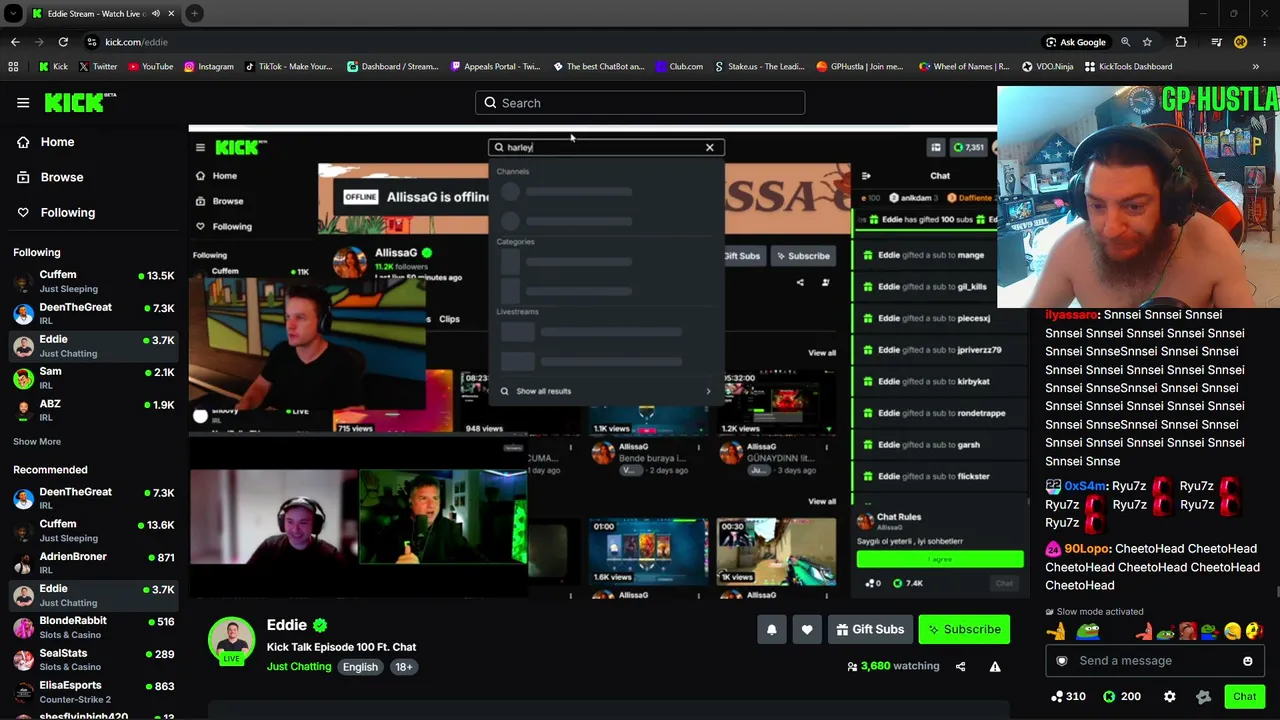Reload the page with the browser refresh icon
Viewport: 1280px width, 720px height.
click(x=63, y=42)
